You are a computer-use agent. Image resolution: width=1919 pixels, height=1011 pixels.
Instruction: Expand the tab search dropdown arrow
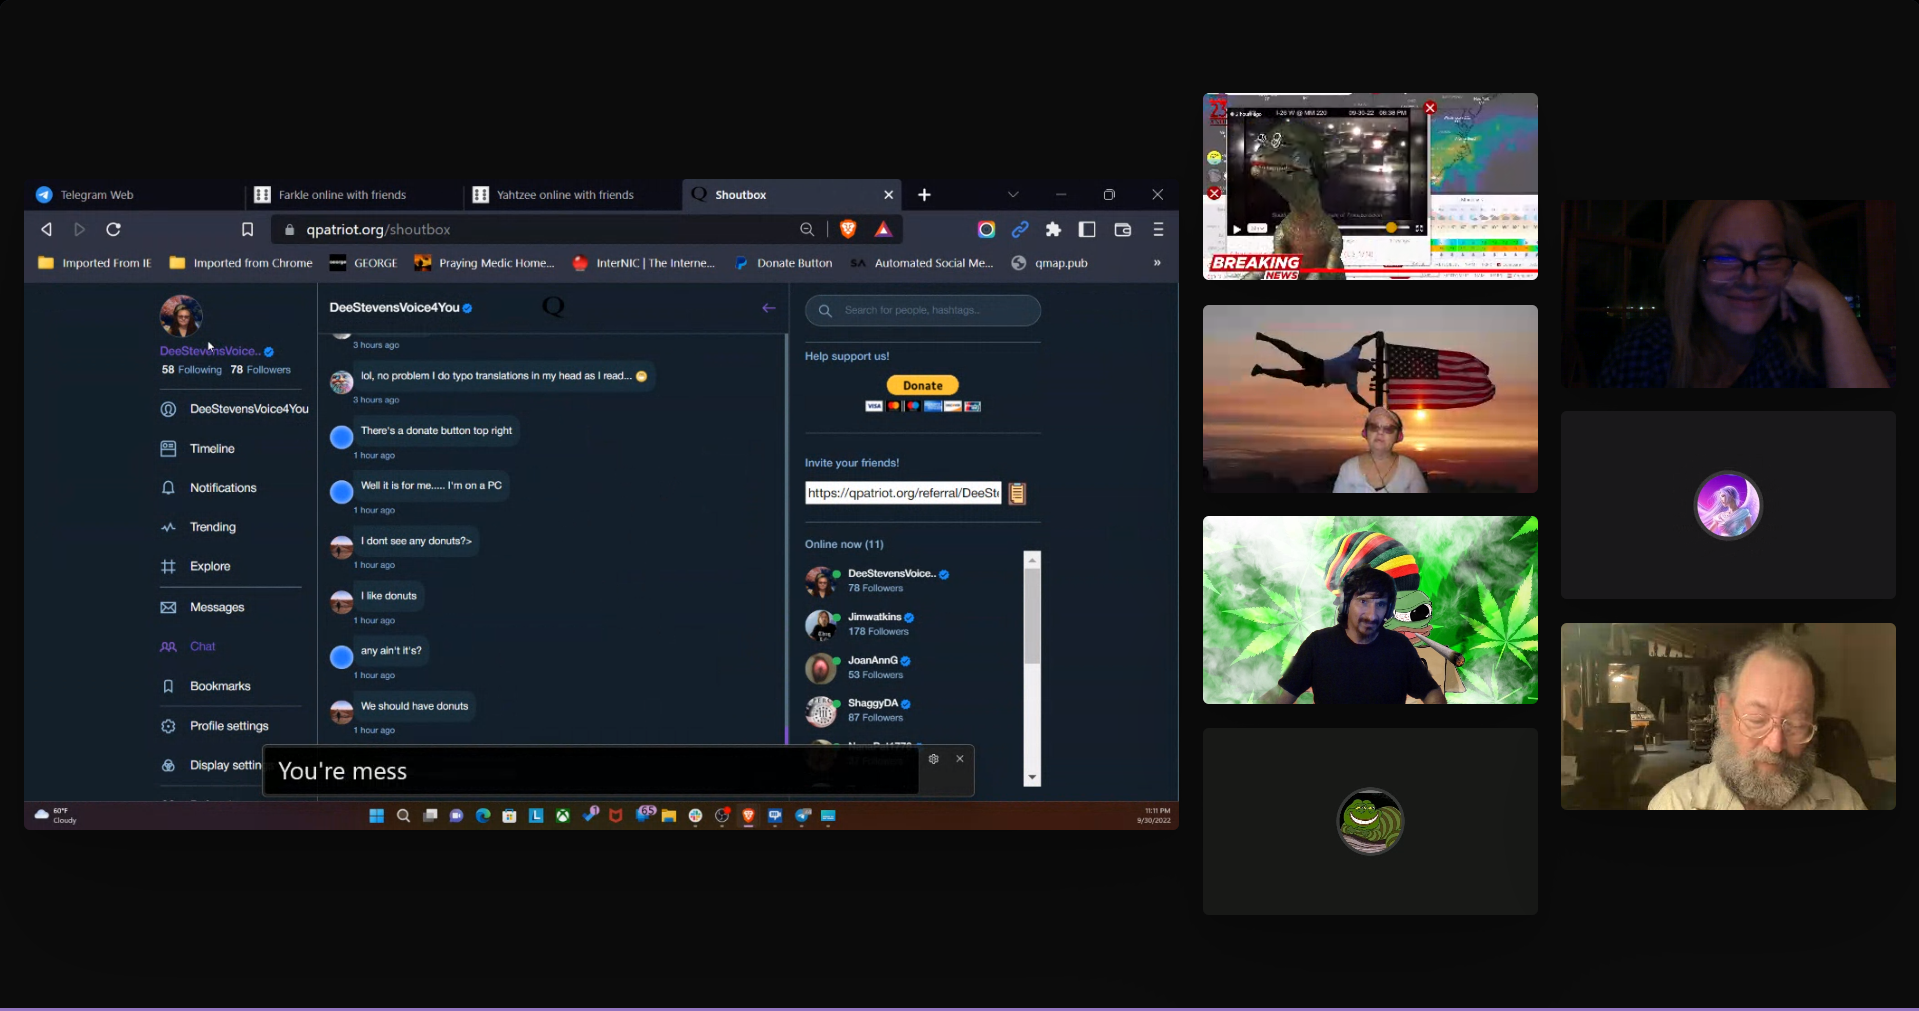1013,195
